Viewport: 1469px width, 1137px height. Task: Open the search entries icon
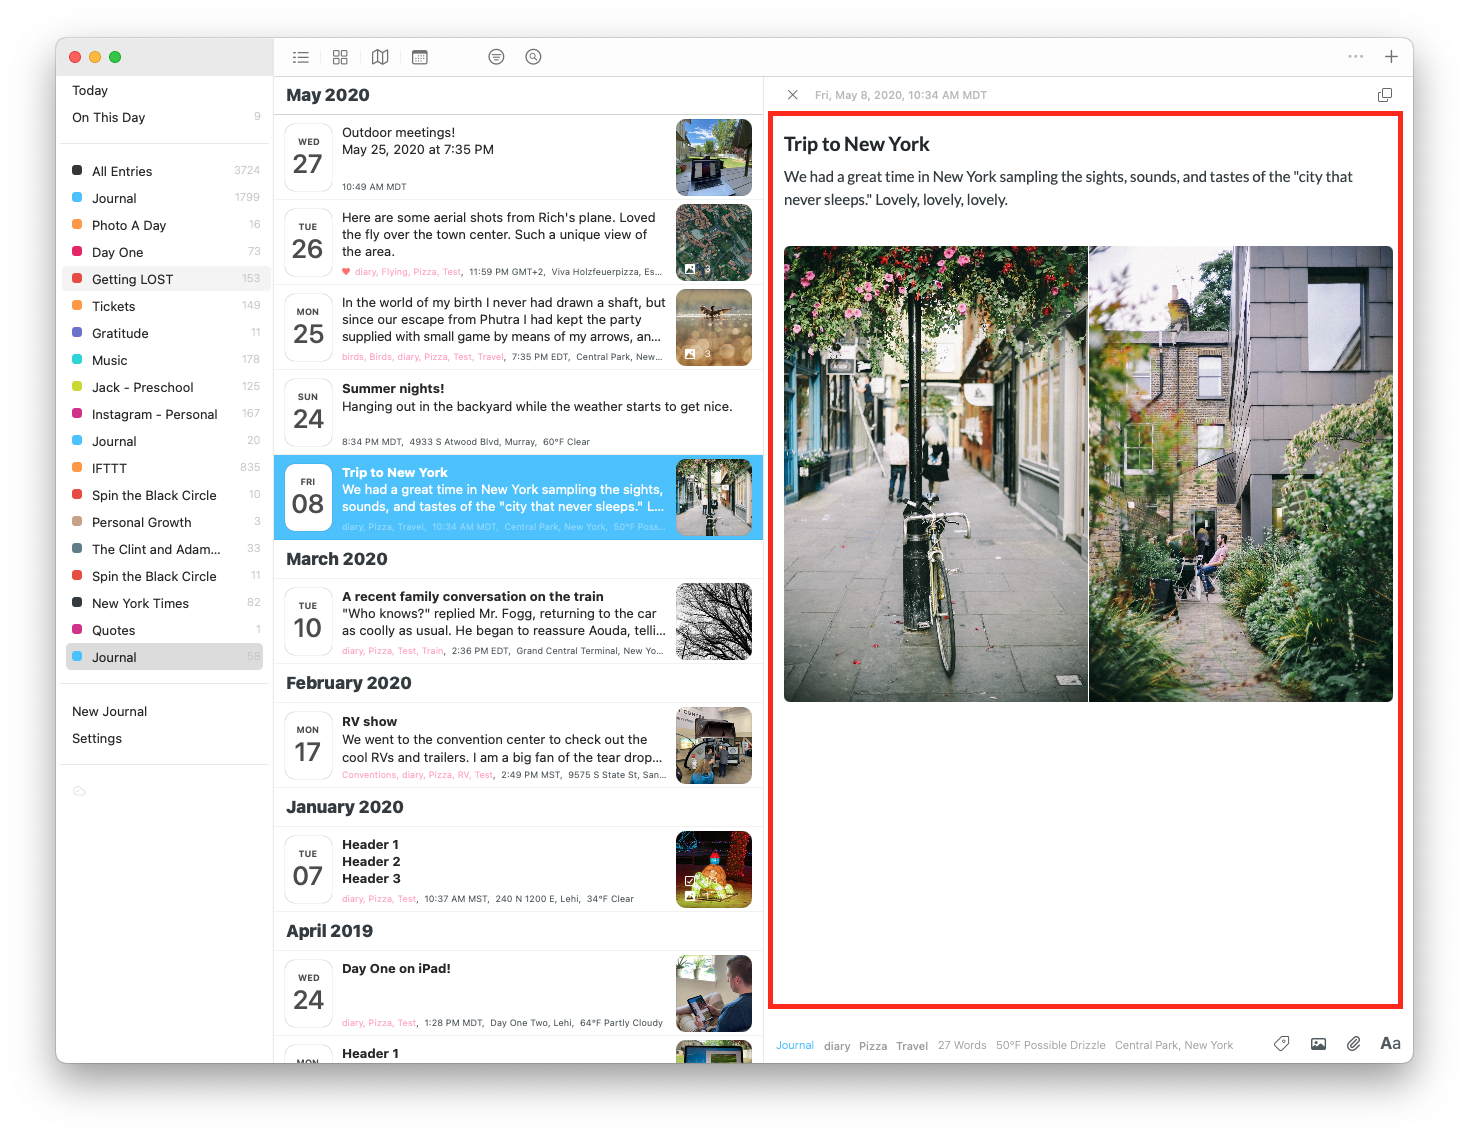533,57
